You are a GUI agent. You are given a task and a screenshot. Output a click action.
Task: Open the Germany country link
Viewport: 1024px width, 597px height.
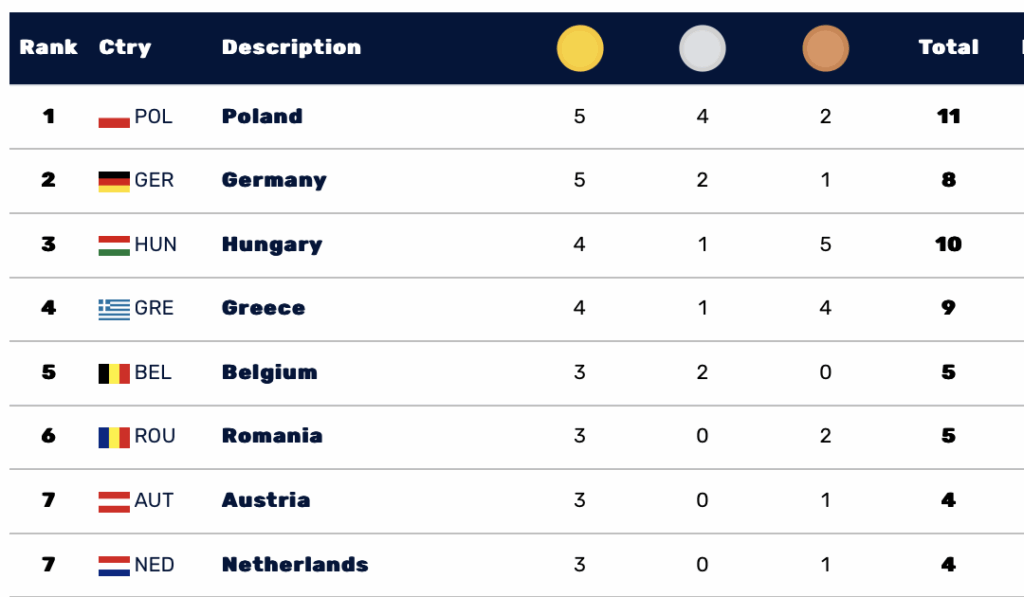(274, 180)
